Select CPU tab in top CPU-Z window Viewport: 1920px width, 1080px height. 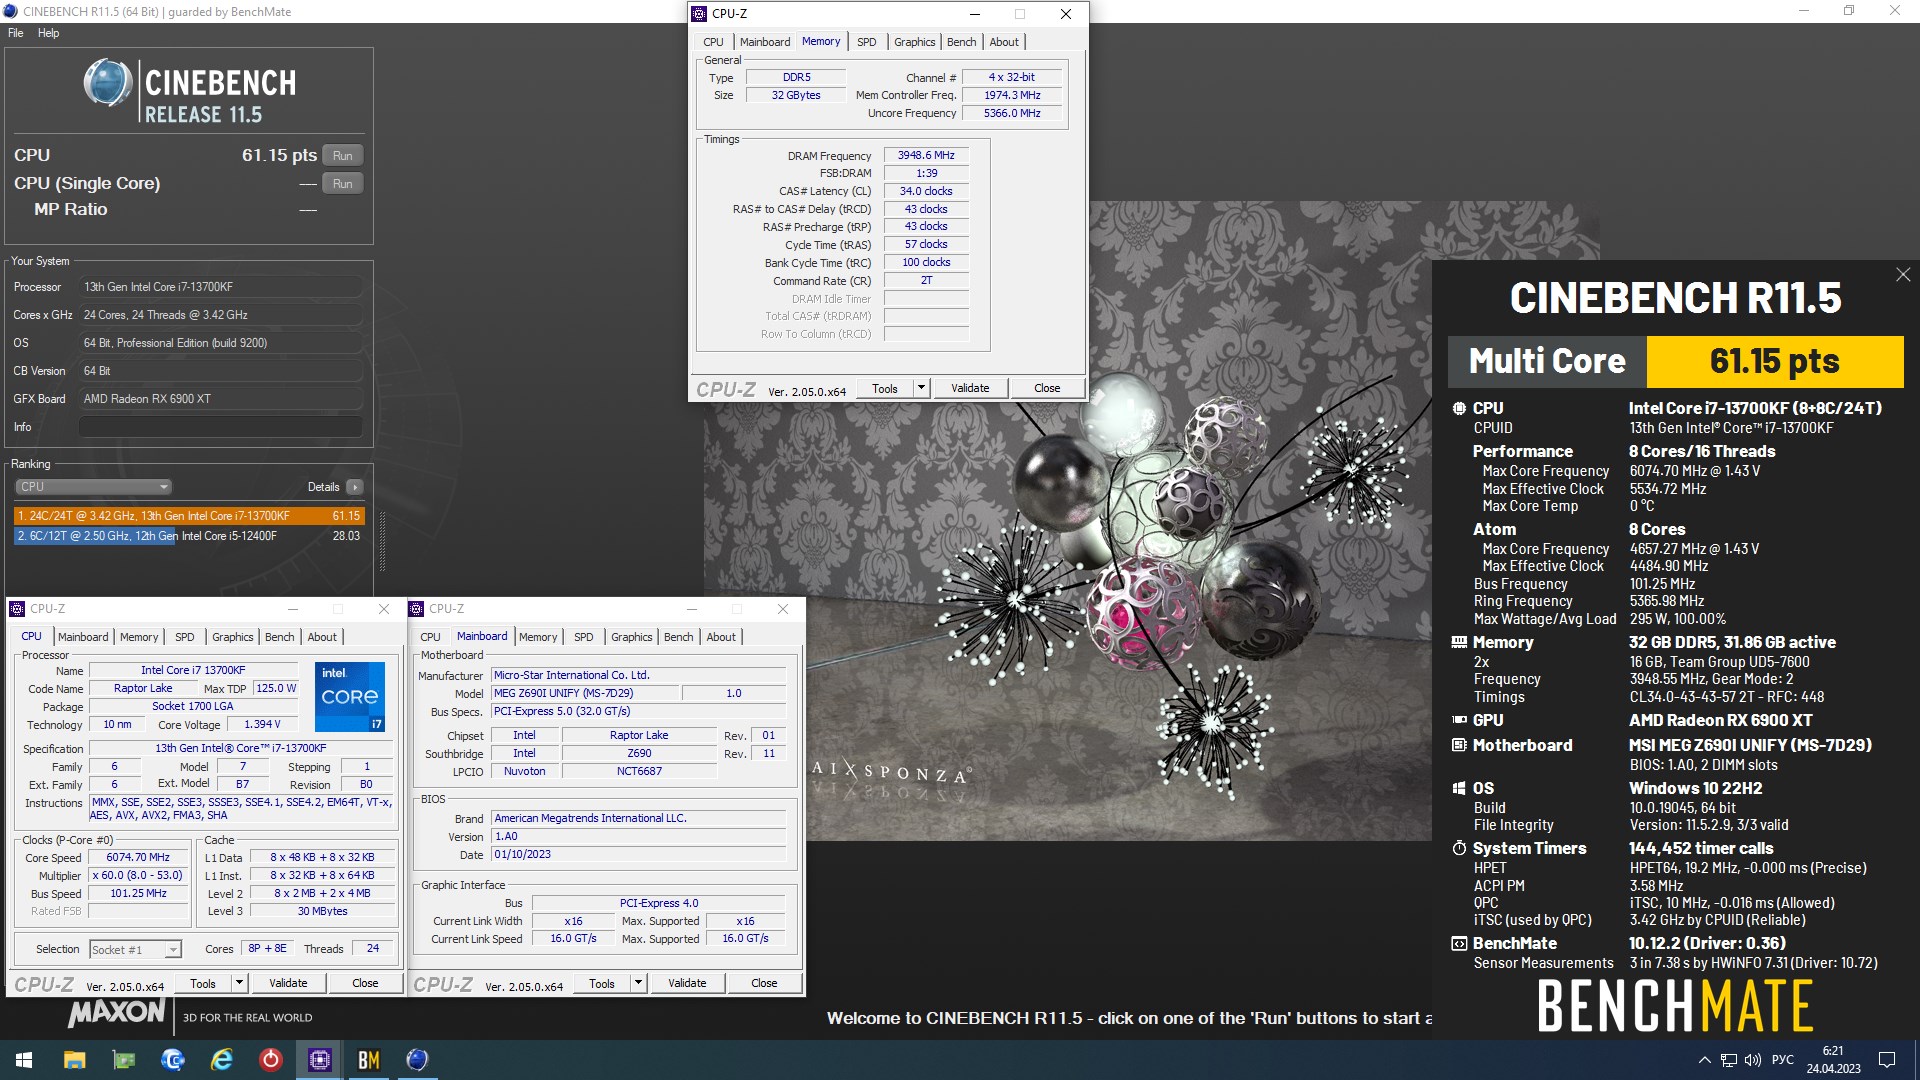coord(713,42)
